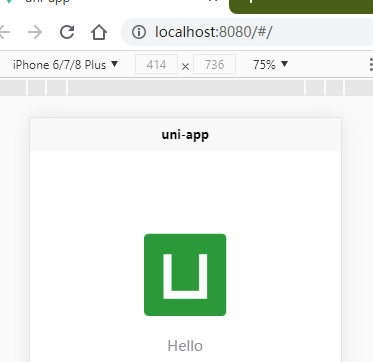Click the localhost:8080/#/ address bar
Image resolution: width=373 pixels, height=362 pixels.
tap(247, 32)
